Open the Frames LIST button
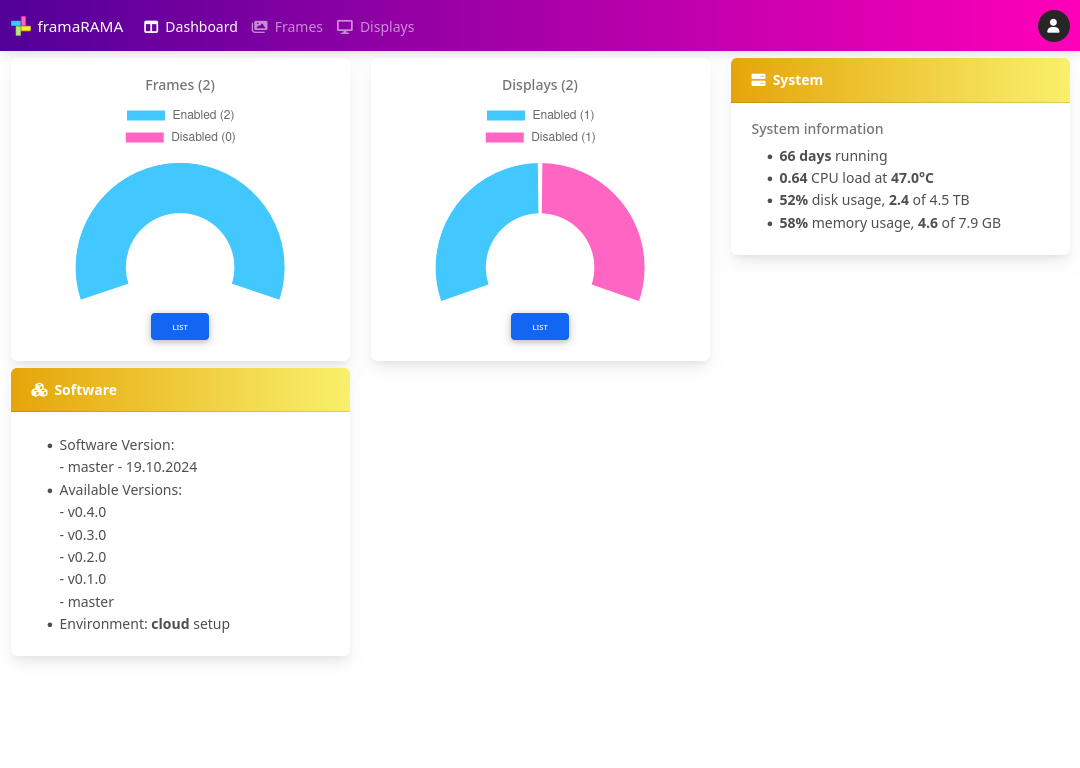This screenshot has height=768, width=1080. [180, 326]
